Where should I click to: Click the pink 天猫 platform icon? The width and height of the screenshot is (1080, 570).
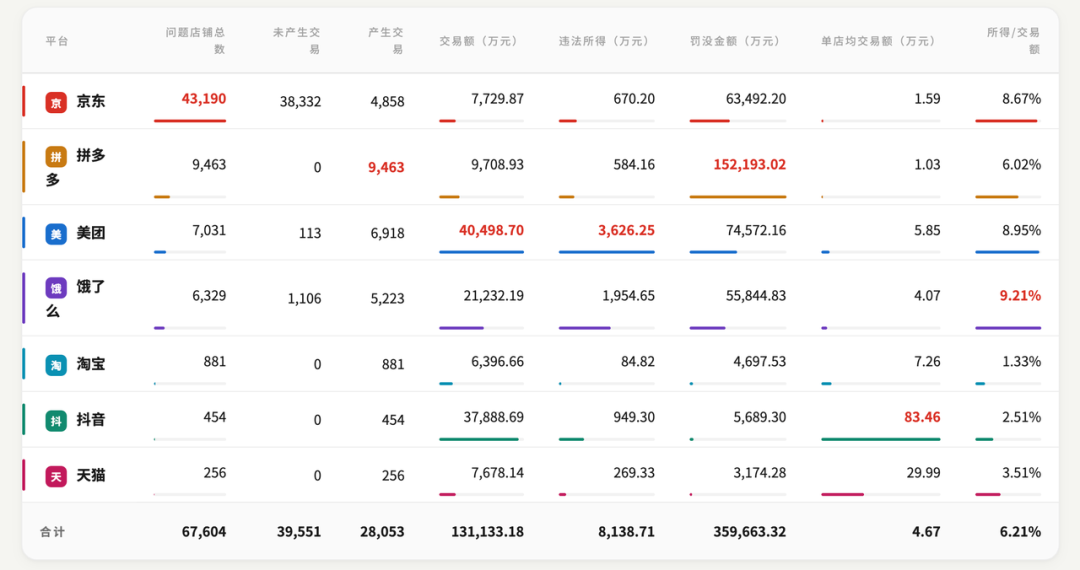coord(56,477)
